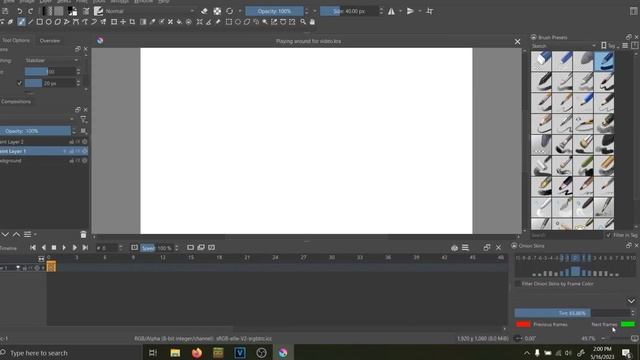The width and height of the screenshot is (640, 360).
Task: Select the Elliptical Selection tool
Action: pyautogui.click(x=238, y=22)
